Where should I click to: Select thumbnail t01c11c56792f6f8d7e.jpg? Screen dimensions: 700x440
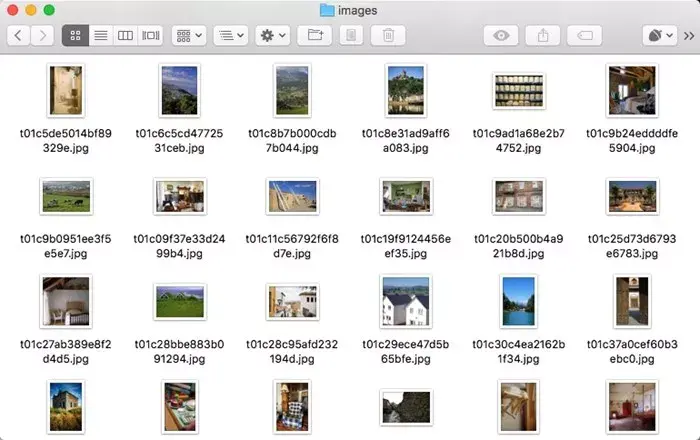click(292, 196)
